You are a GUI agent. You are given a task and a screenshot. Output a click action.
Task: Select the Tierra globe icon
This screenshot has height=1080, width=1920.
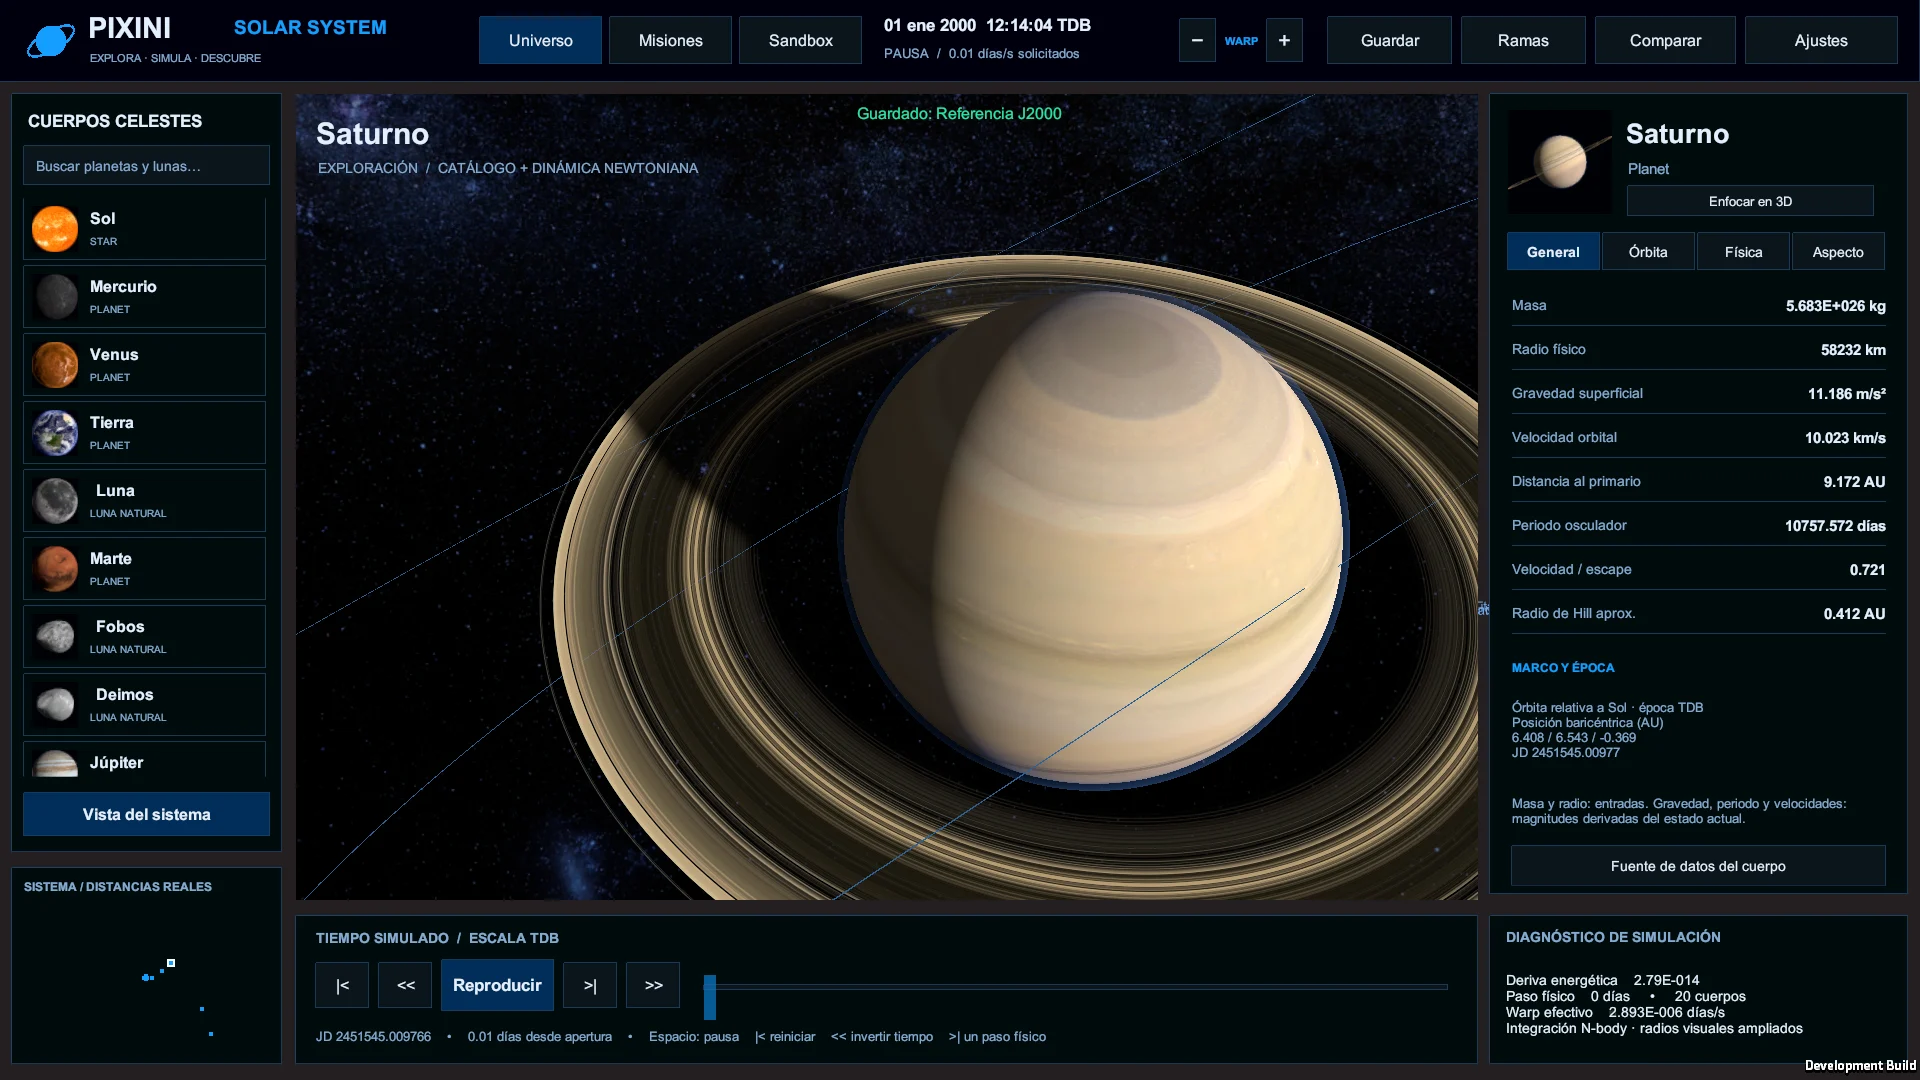[55, 433]
